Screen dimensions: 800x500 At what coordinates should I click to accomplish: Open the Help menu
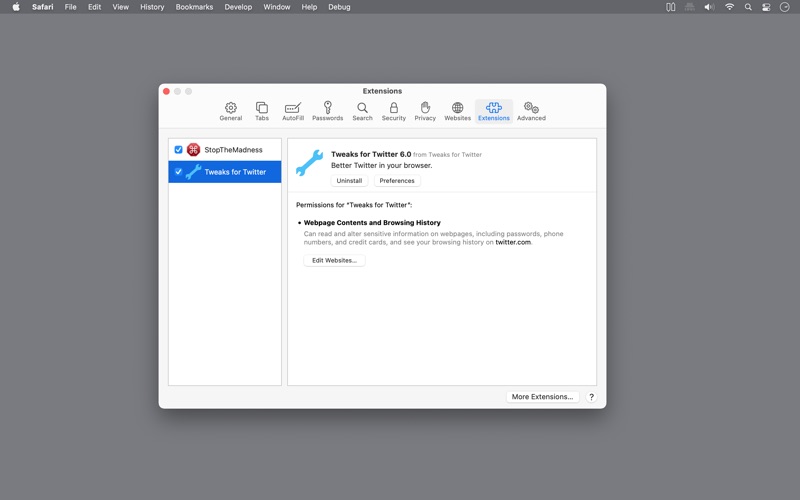309,7
